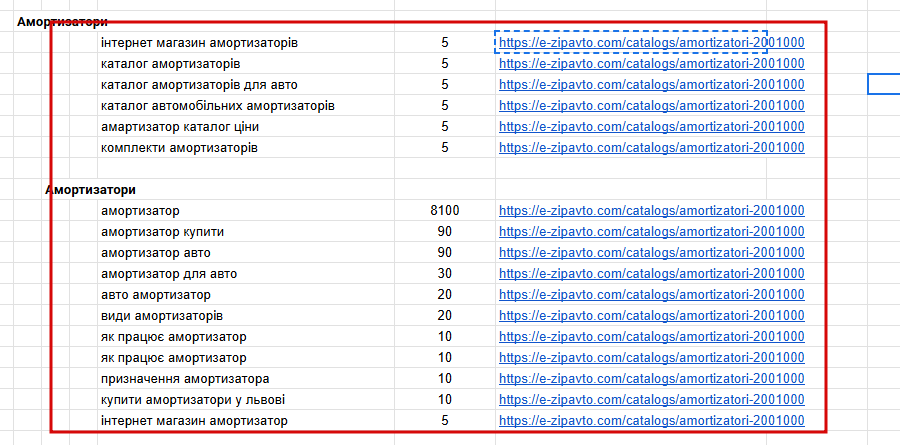The width and height of the screenshot is (900, 445).
Task: Open link next to 'інтернет магазин амортизаторів'
Action: [x=651, y=42]
